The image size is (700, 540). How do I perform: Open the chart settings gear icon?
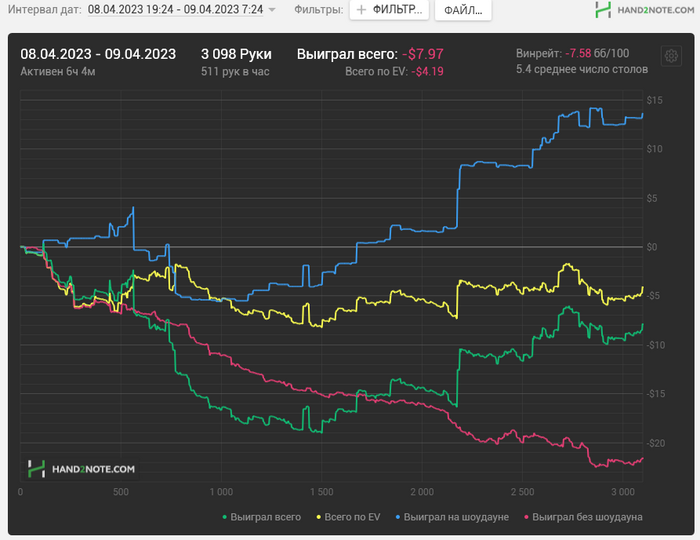[671, 56]
